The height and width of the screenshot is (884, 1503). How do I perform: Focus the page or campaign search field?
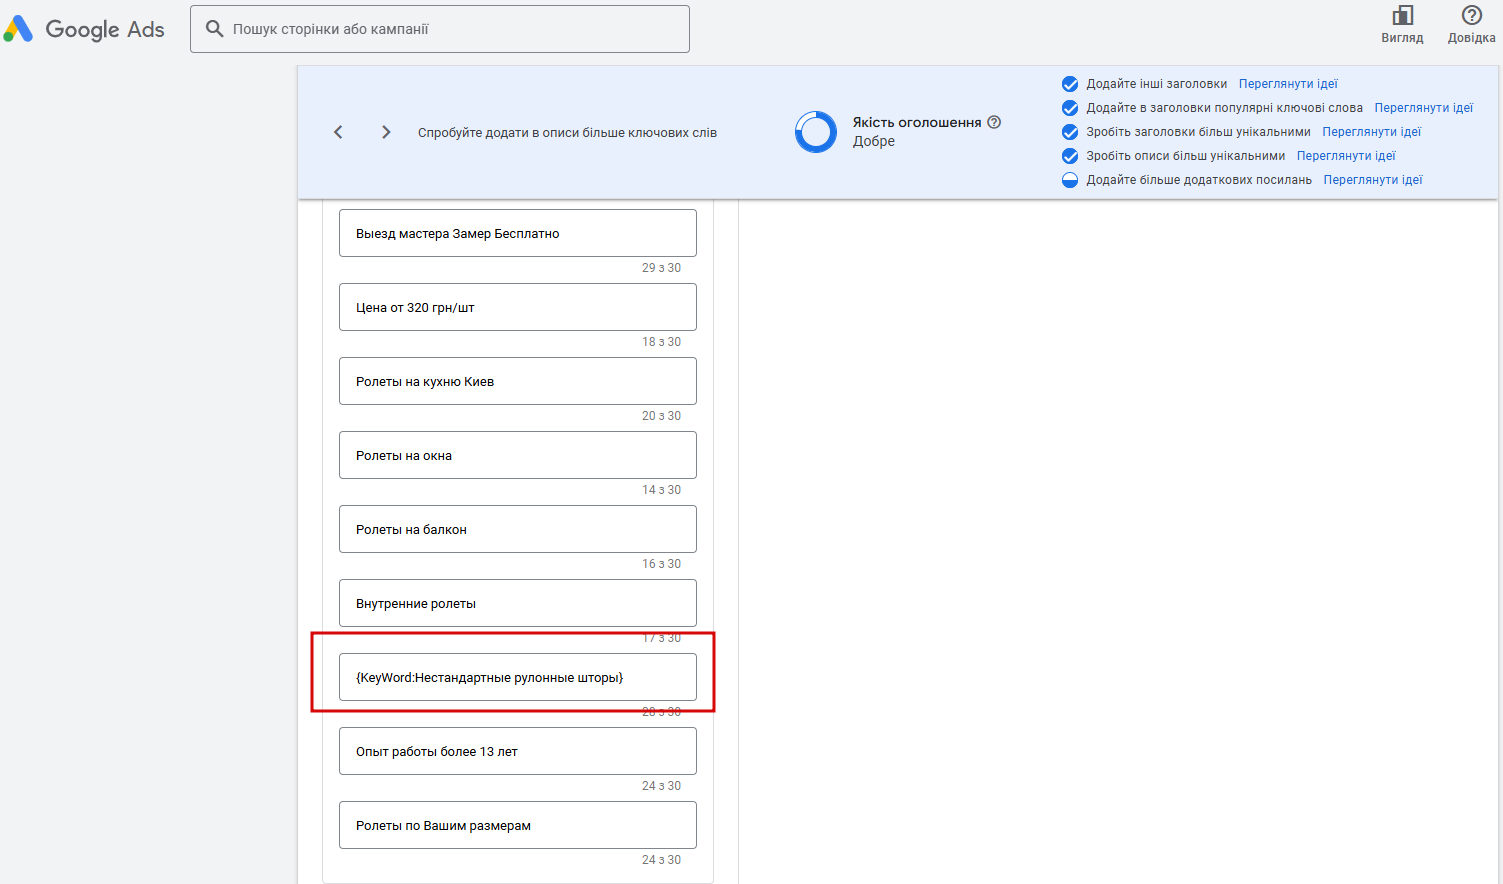pos(440,29)
